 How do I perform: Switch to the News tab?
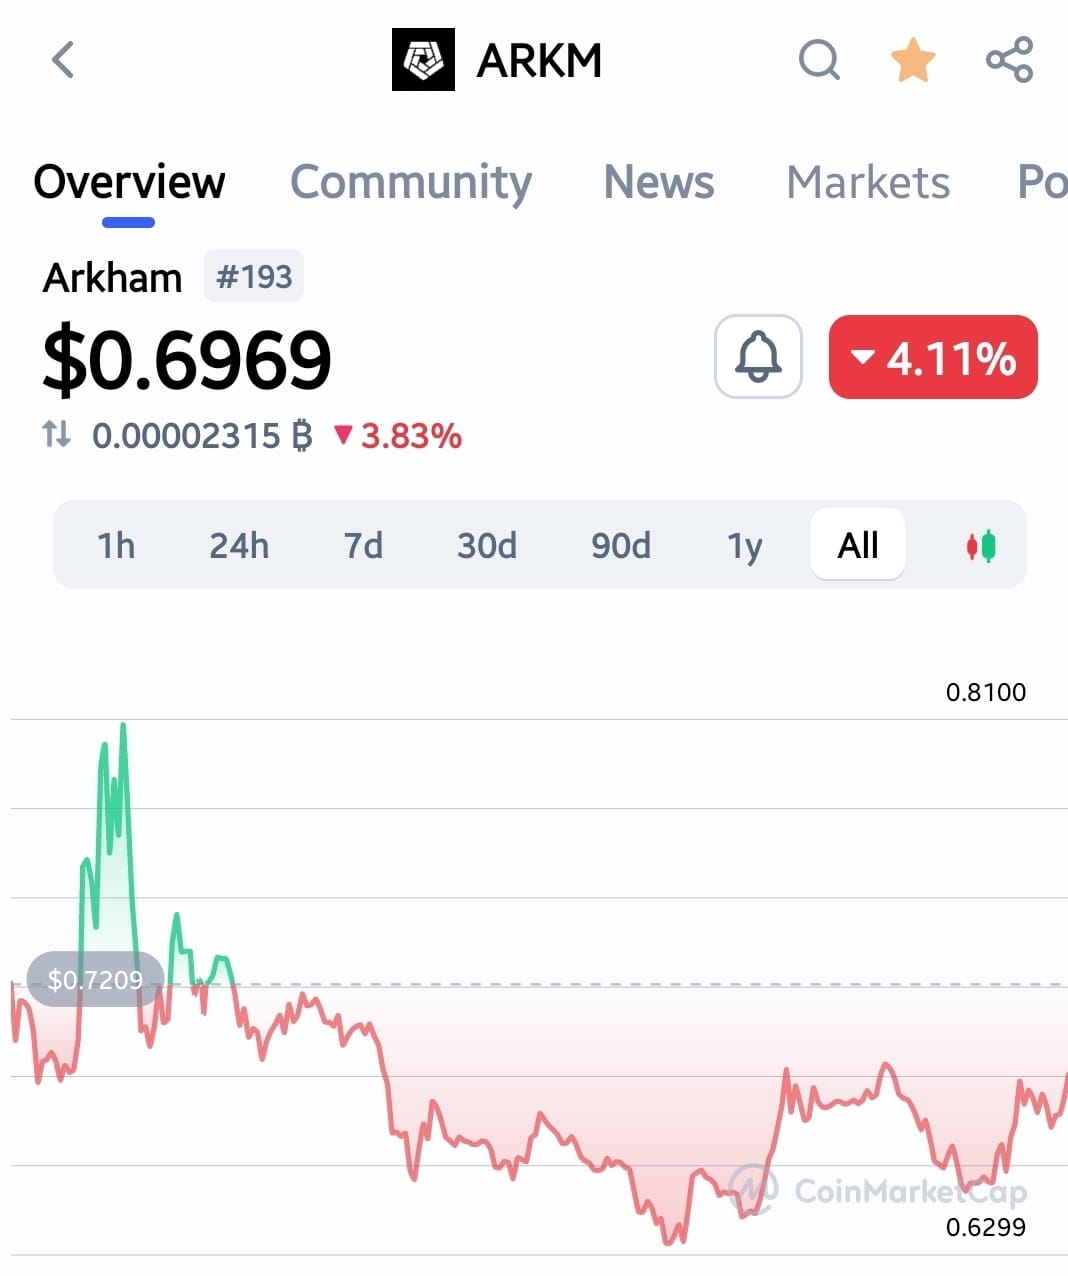click(x=659, y=182)
